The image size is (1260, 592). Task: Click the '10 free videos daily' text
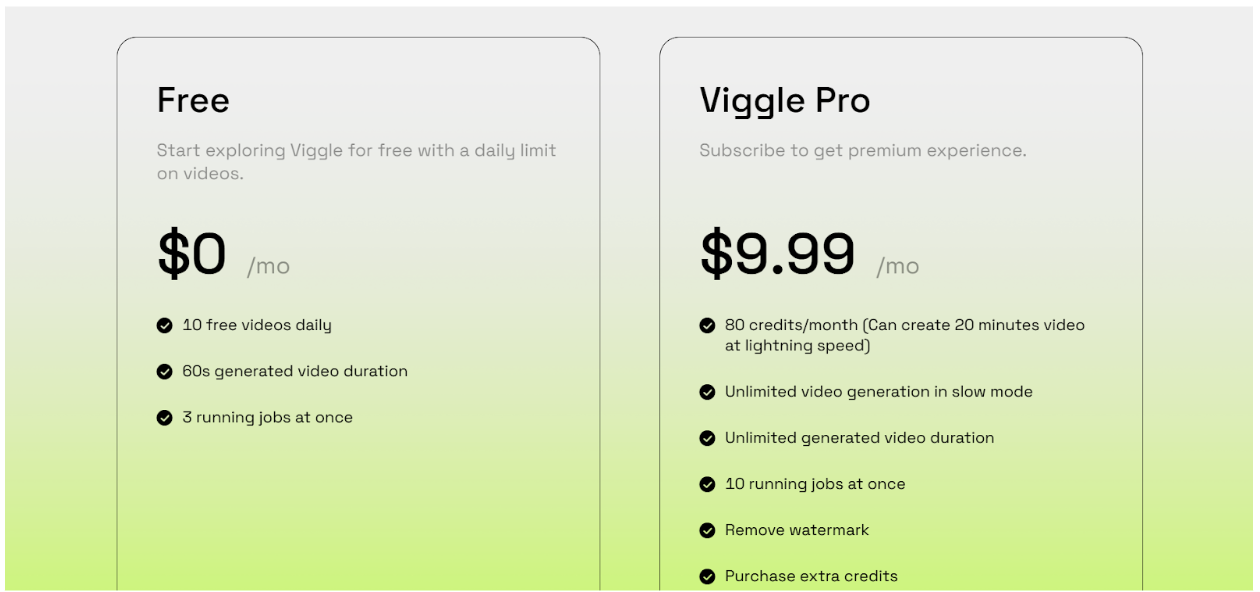(x=257, y=325)
